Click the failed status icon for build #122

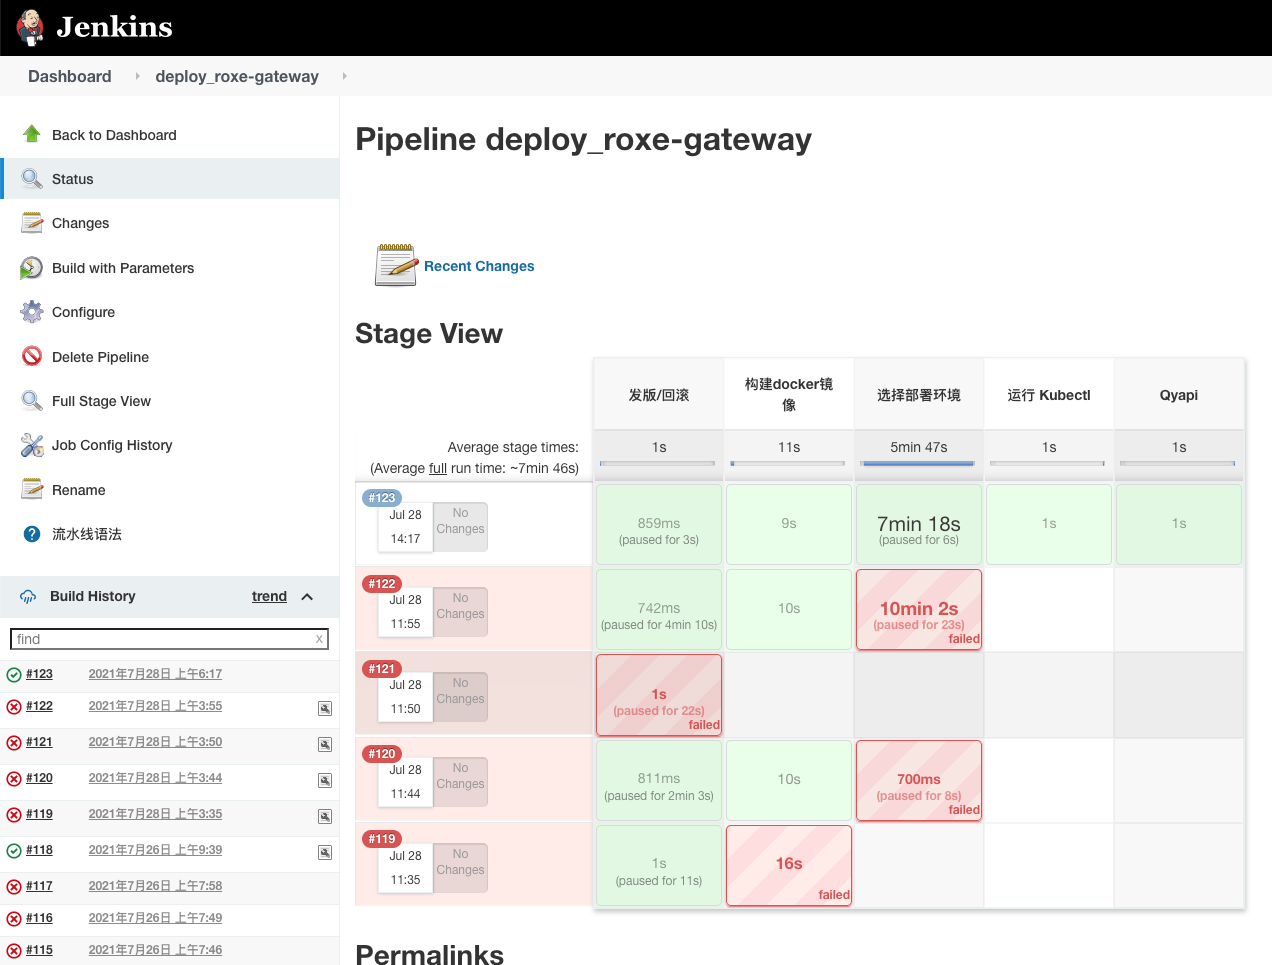14,707
